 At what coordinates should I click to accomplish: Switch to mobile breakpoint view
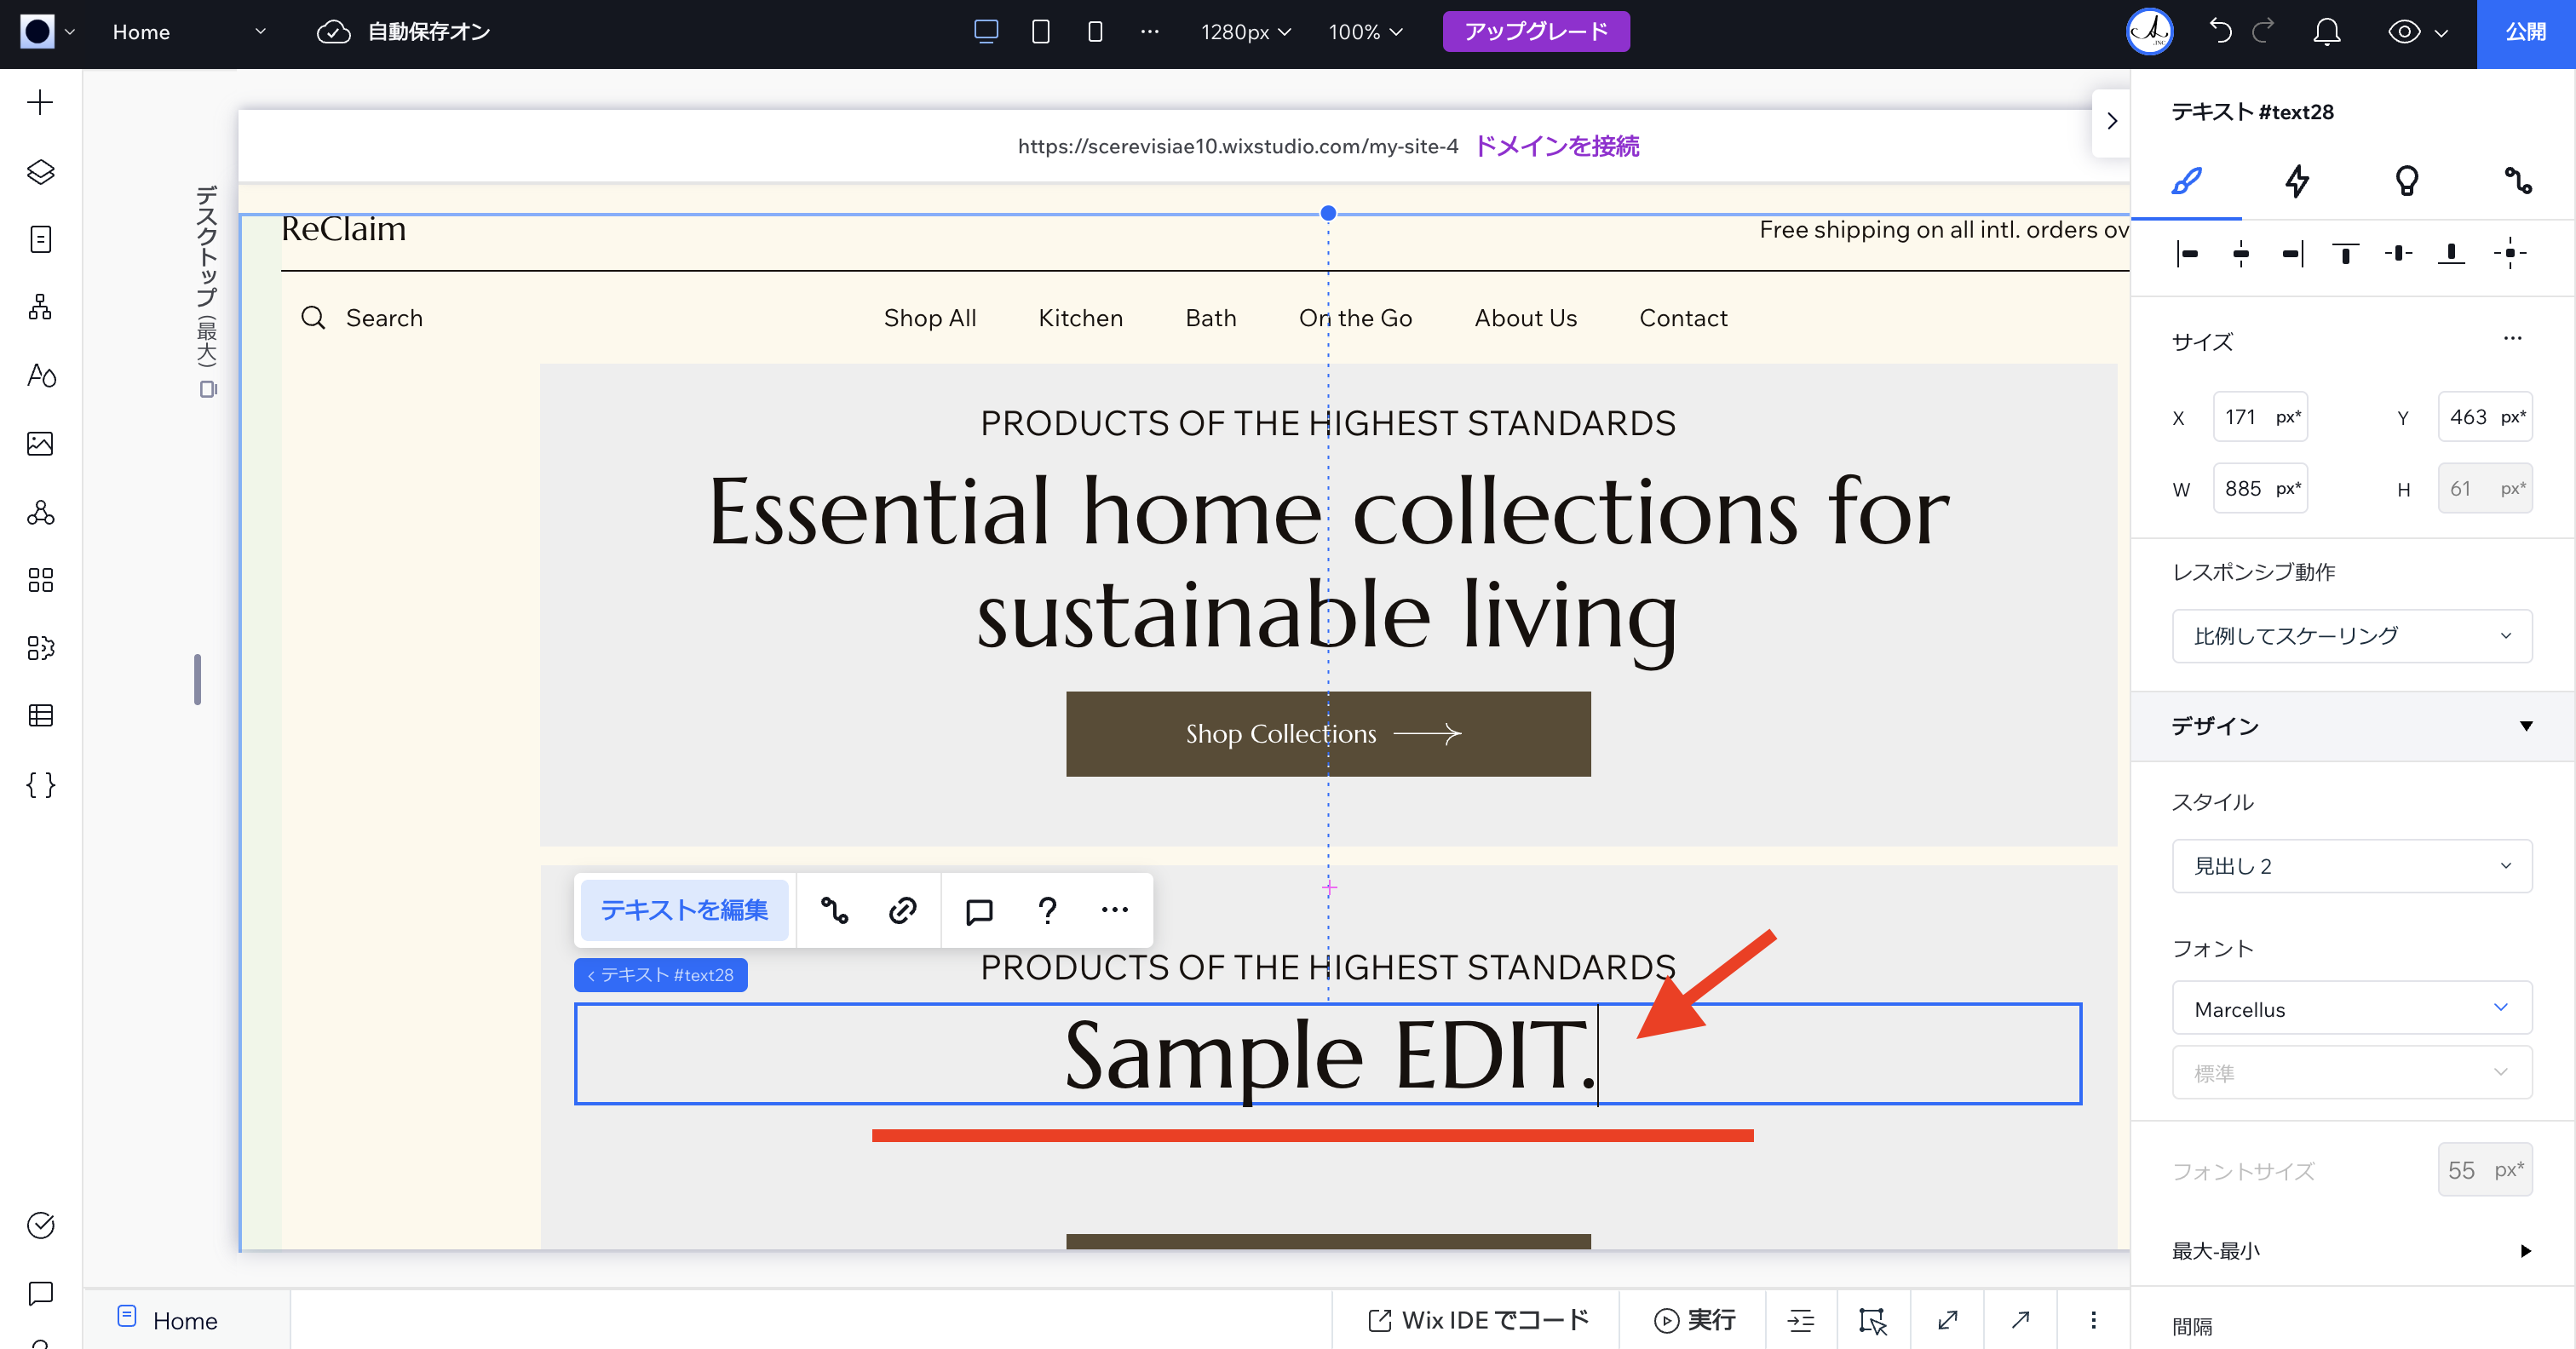(1095, 32)
